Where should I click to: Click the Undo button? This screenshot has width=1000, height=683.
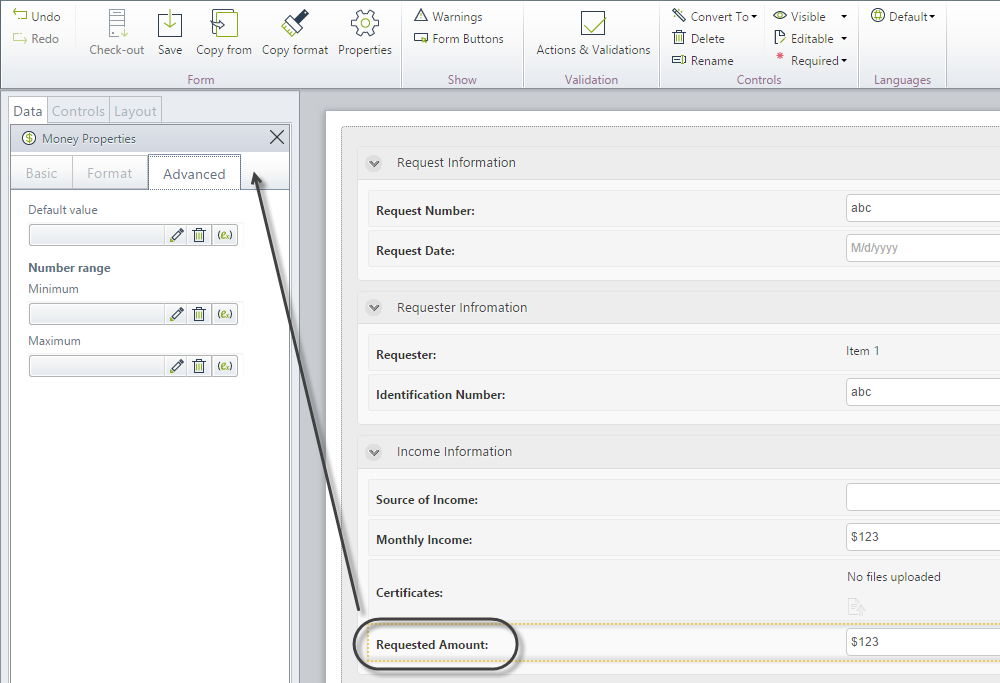click(36, 16)
